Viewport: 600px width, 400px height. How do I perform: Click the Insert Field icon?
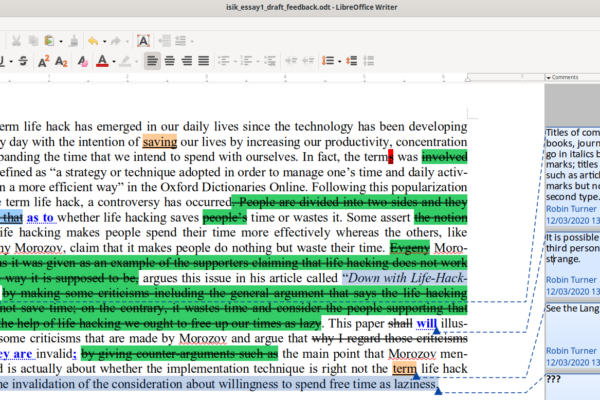(x=181, y=41)
